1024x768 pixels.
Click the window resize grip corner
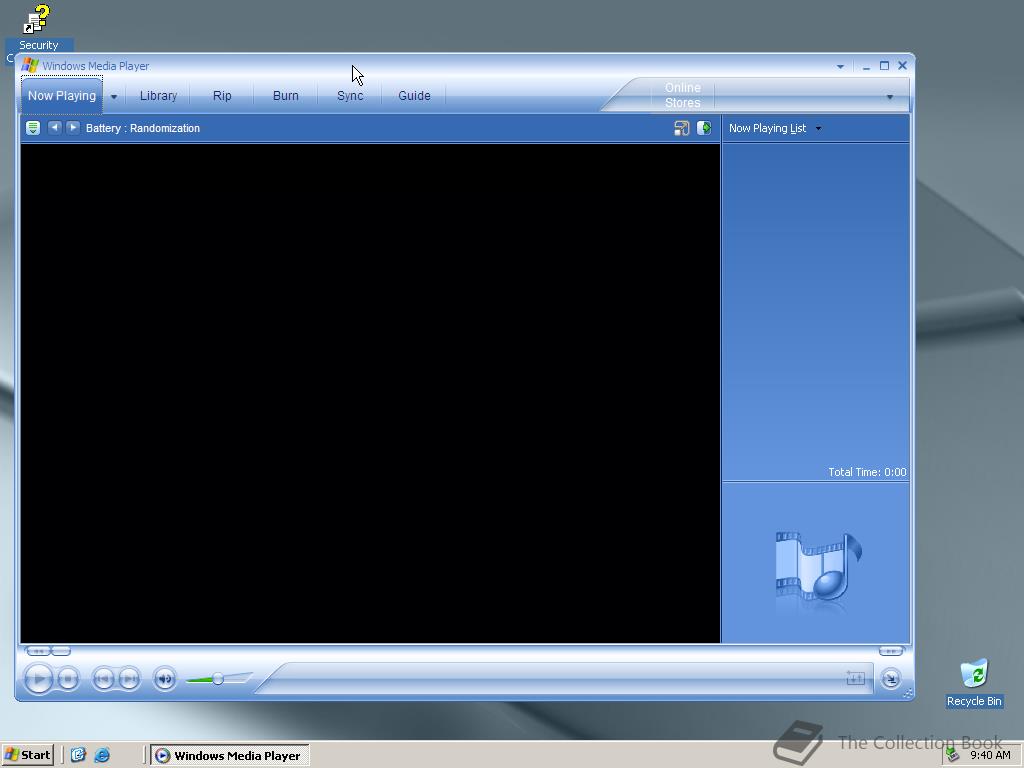[907, 694]
